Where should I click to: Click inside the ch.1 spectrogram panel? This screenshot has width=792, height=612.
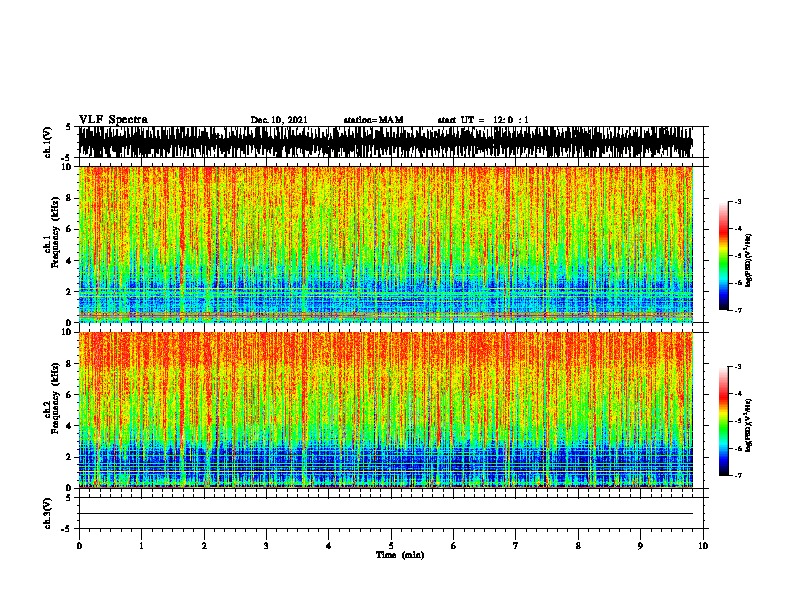(386, 244)
